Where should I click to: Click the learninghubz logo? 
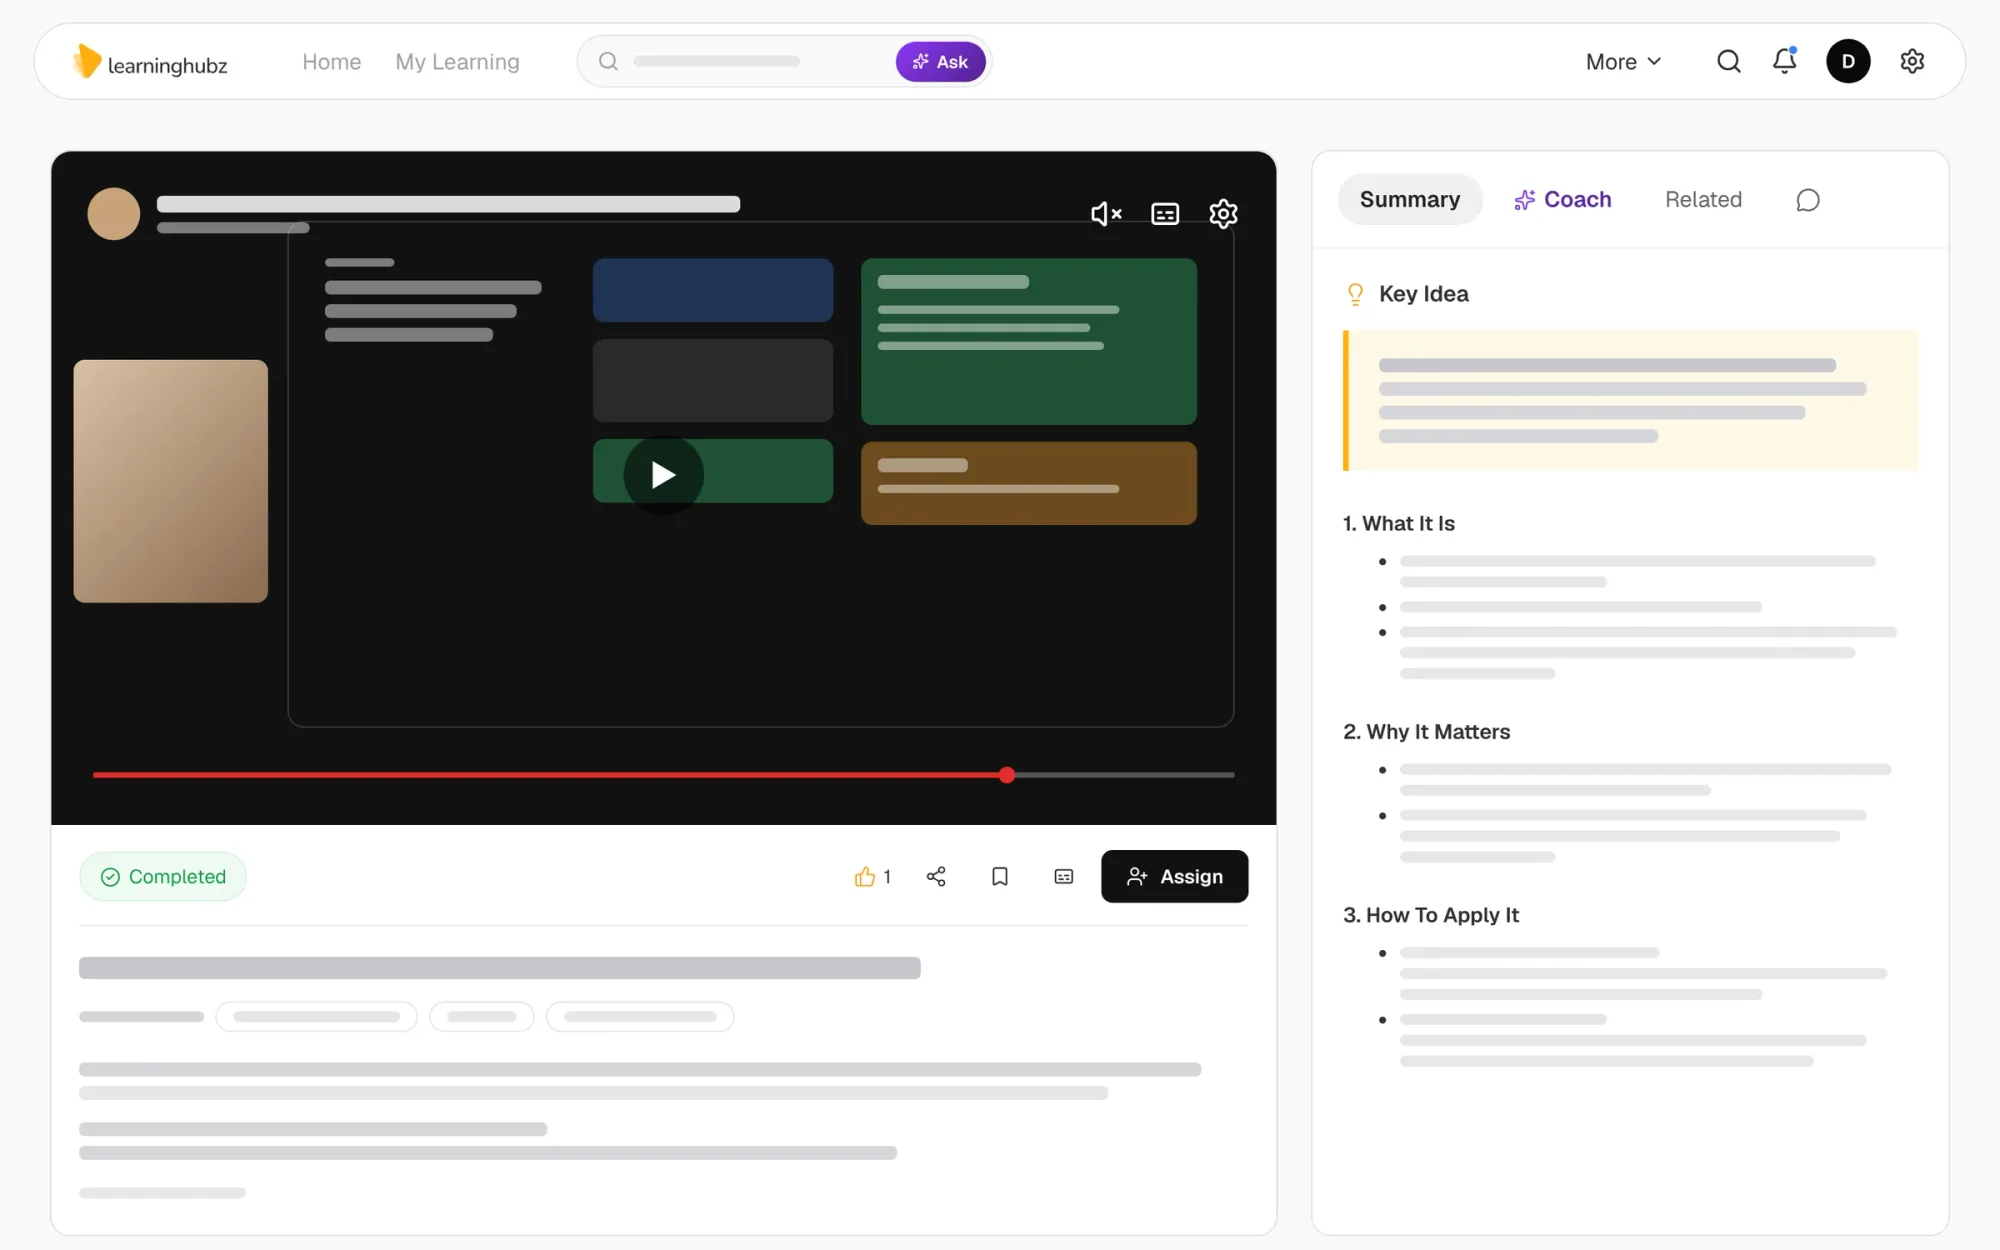[150, 62]
